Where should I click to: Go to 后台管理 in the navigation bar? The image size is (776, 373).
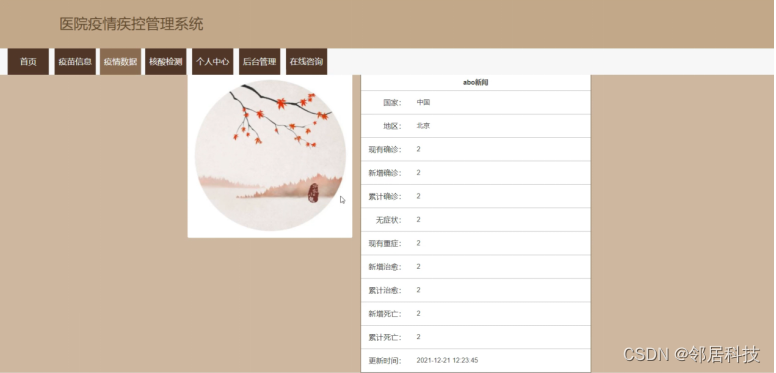coord(259,62)
